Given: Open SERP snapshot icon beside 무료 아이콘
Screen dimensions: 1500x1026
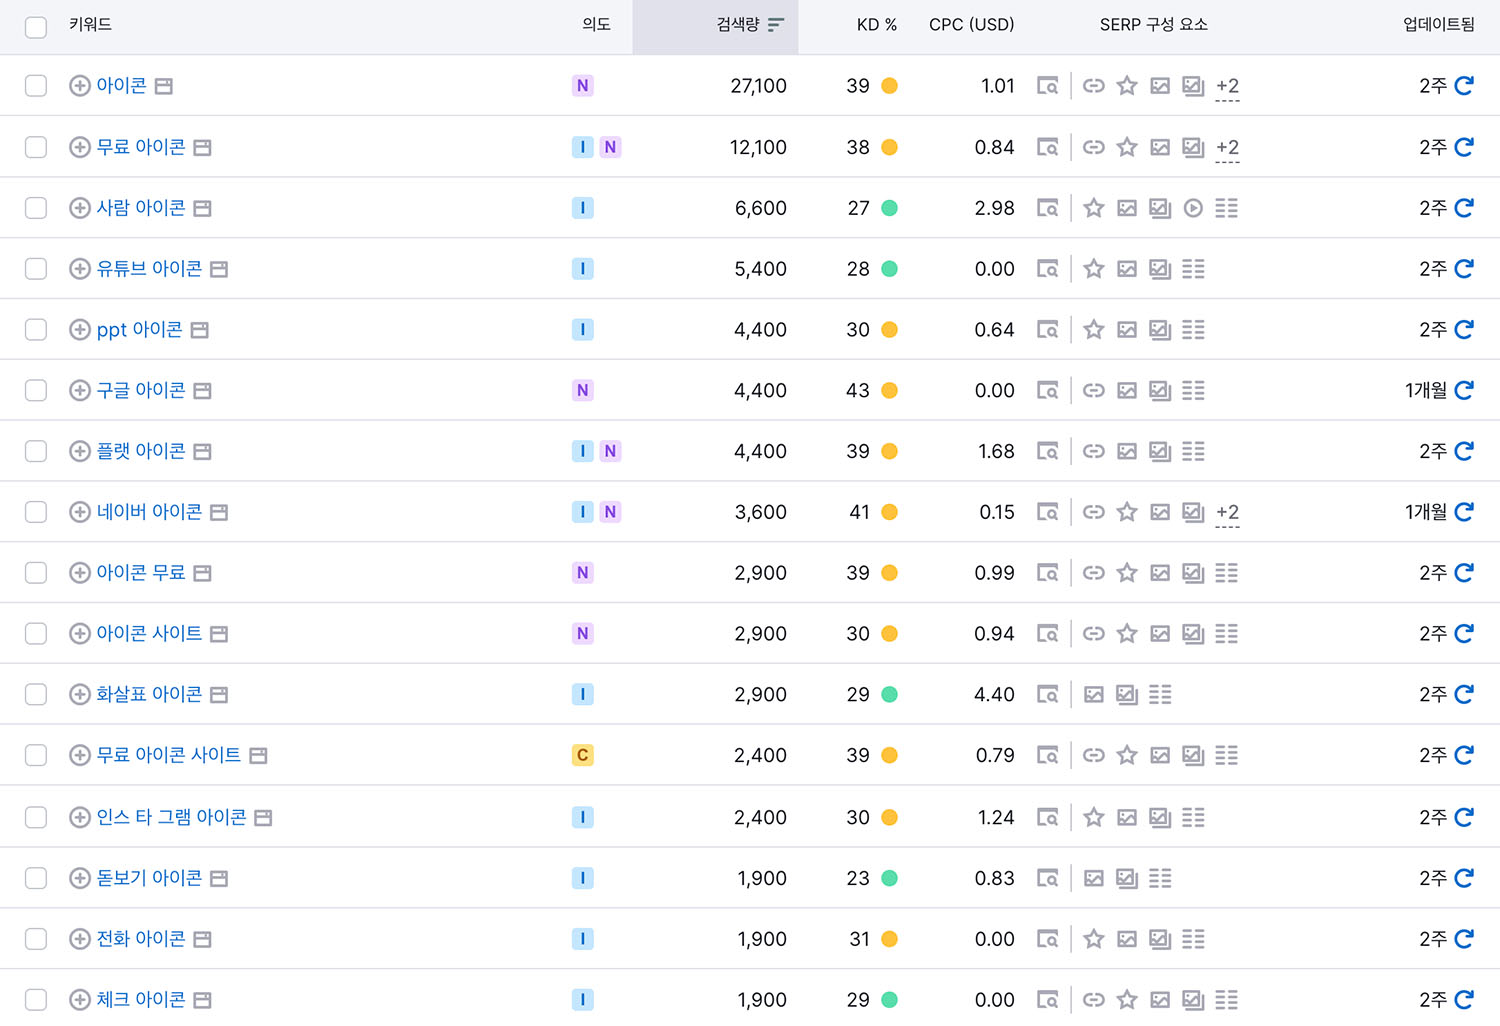Looking at the screenshot, I should coord(202,148).
